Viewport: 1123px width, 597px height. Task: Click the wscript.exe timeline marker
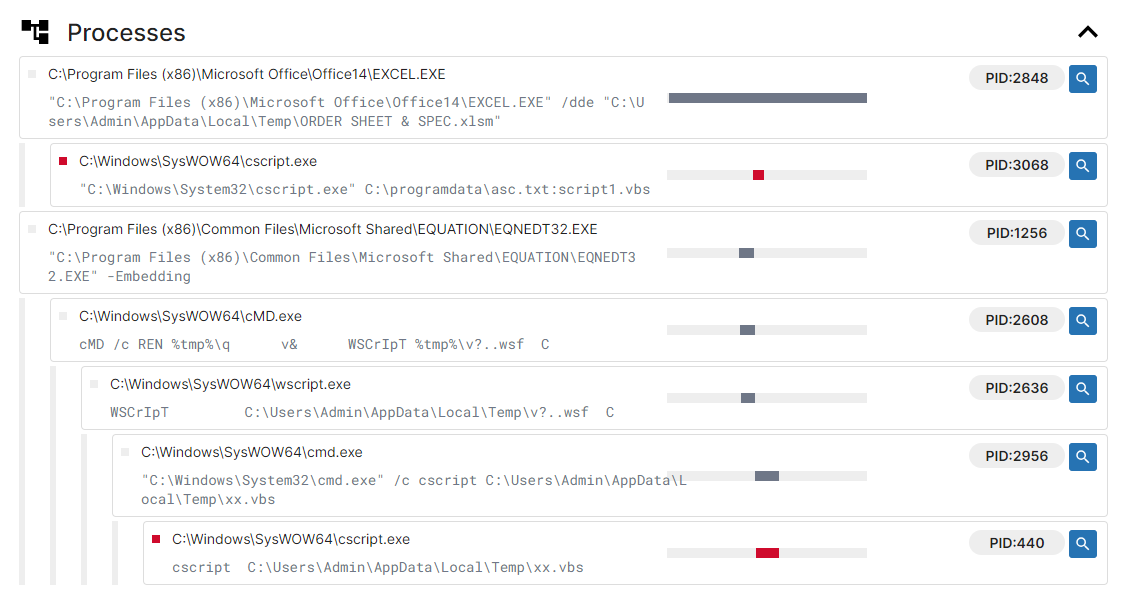(748, 398)
